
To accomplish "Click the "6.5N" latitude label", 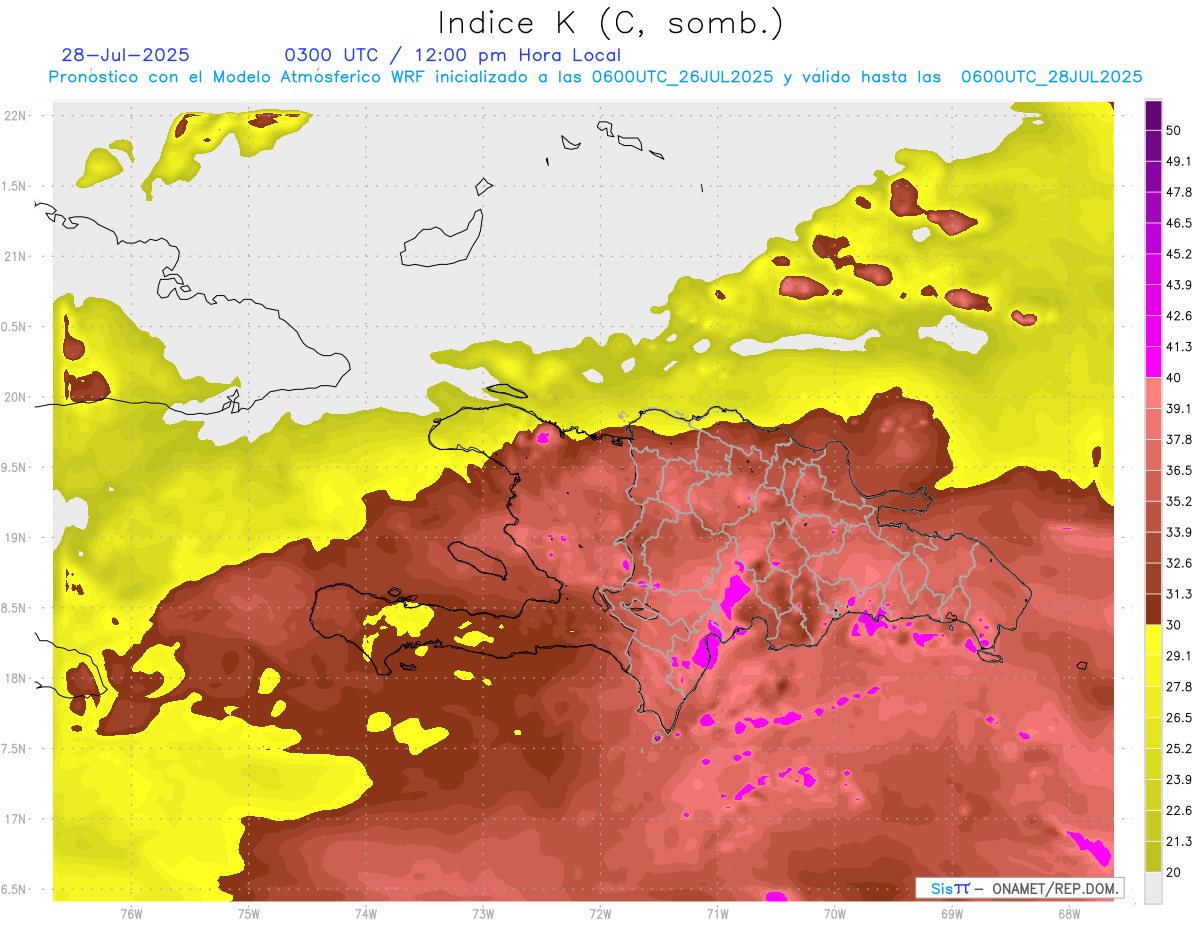I will 14,890.
